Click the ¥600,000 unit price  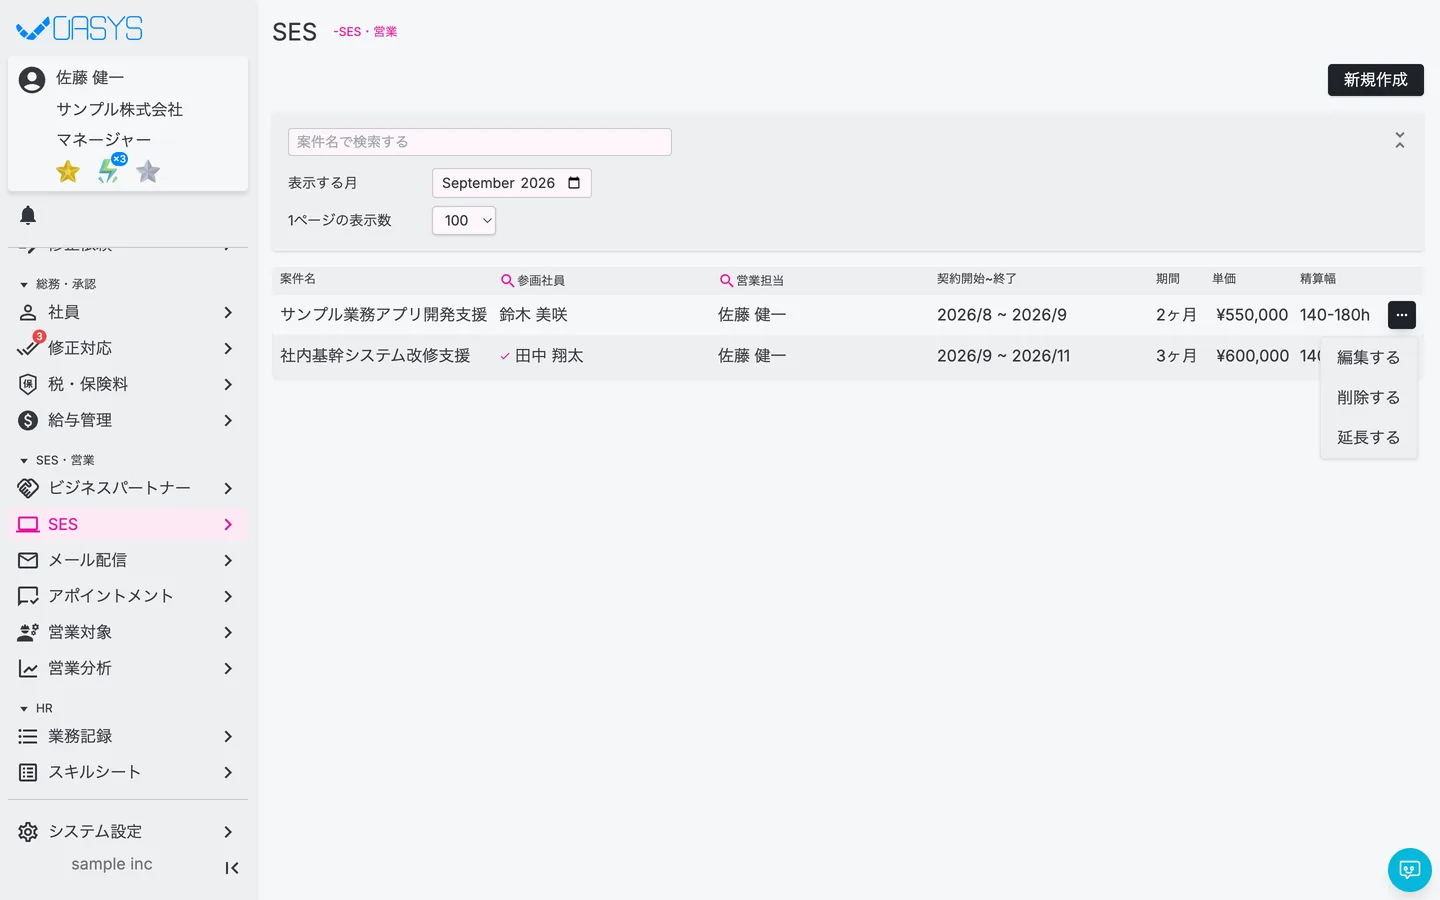pos(1252,356)
